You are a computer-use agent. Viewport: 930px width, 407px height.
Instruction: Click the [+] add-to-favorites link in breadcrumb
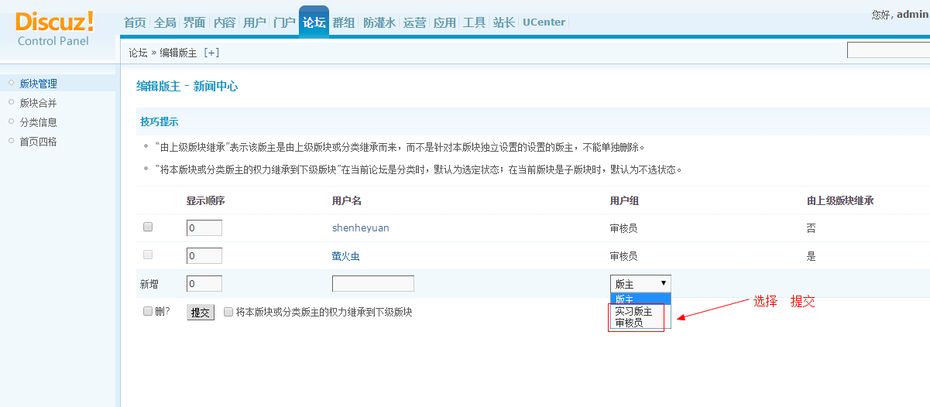click(211, 53)
